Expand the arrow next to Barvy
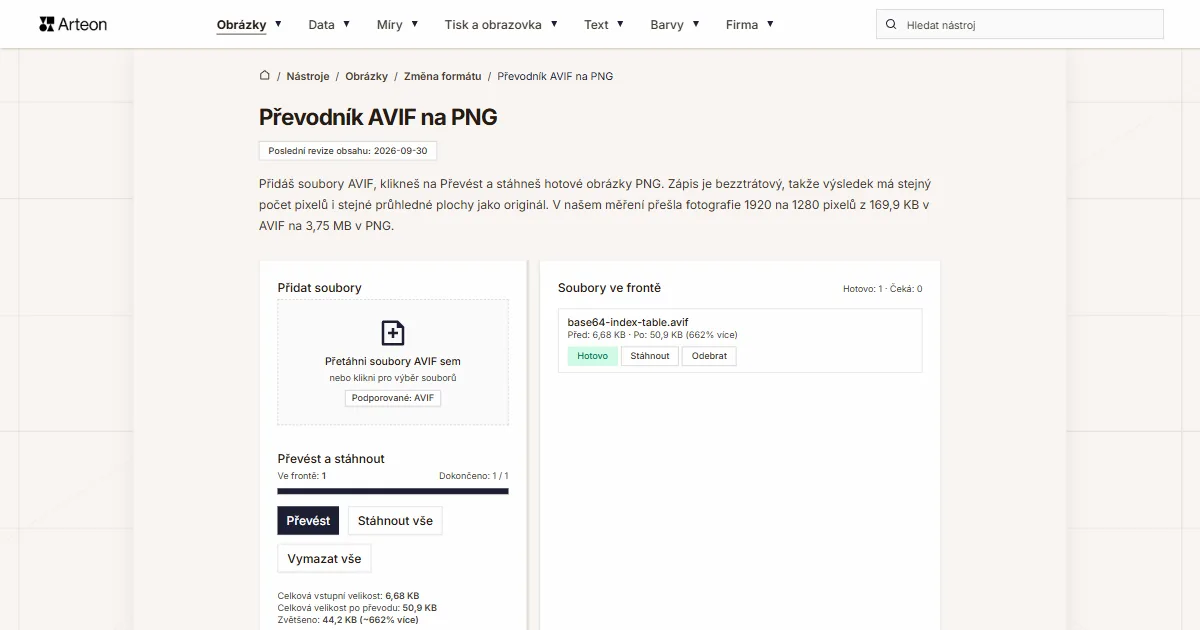Screen dimensions: 1200x630 (x=695, y=24)
